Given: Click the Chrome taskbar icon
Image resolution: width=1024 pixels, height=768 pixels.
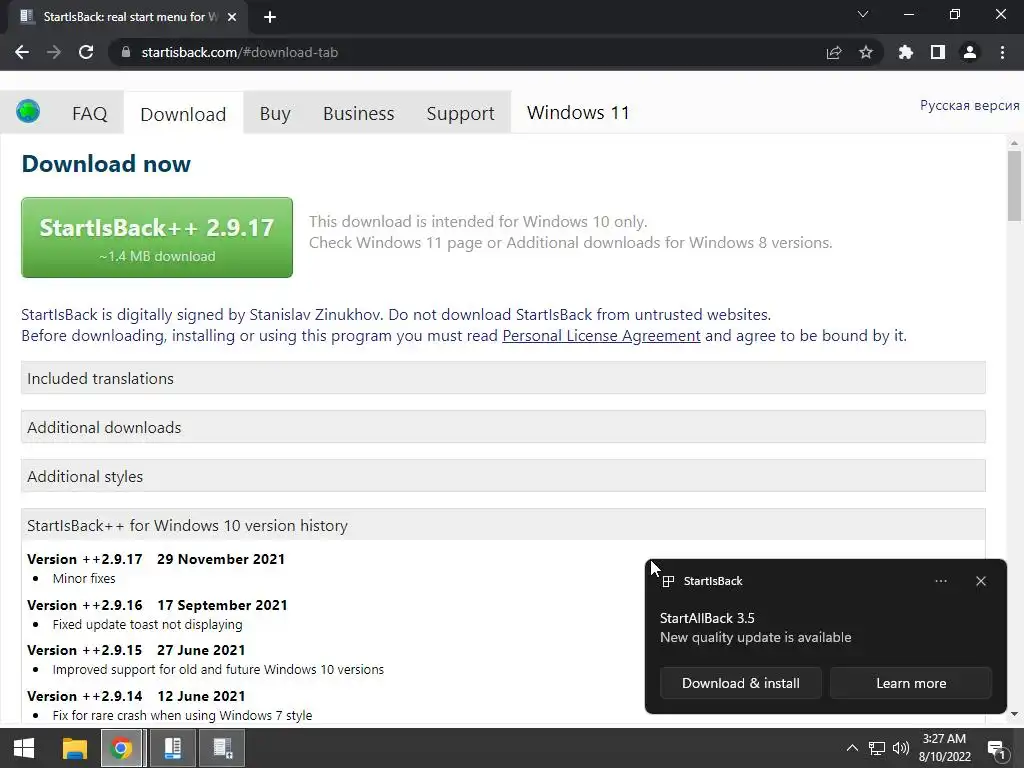Looking at the screenshot, I should tap(121, 748).
